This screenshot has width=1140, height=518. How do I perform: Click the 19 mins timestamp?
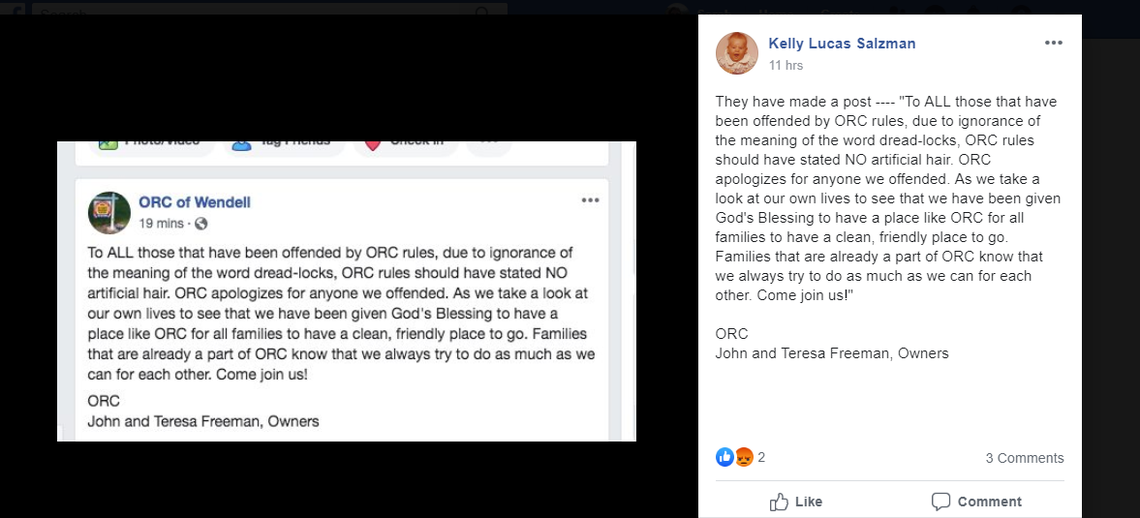pos(161,223)
